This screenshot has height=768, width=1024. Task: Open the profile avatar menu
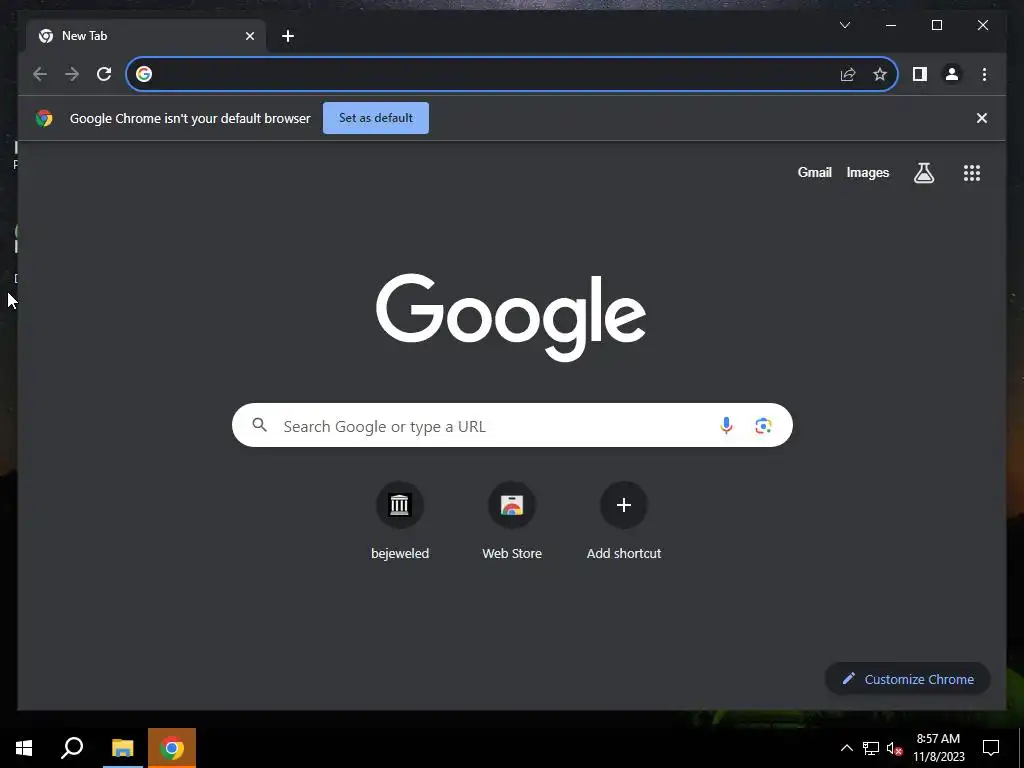click(x=952, y=74)
